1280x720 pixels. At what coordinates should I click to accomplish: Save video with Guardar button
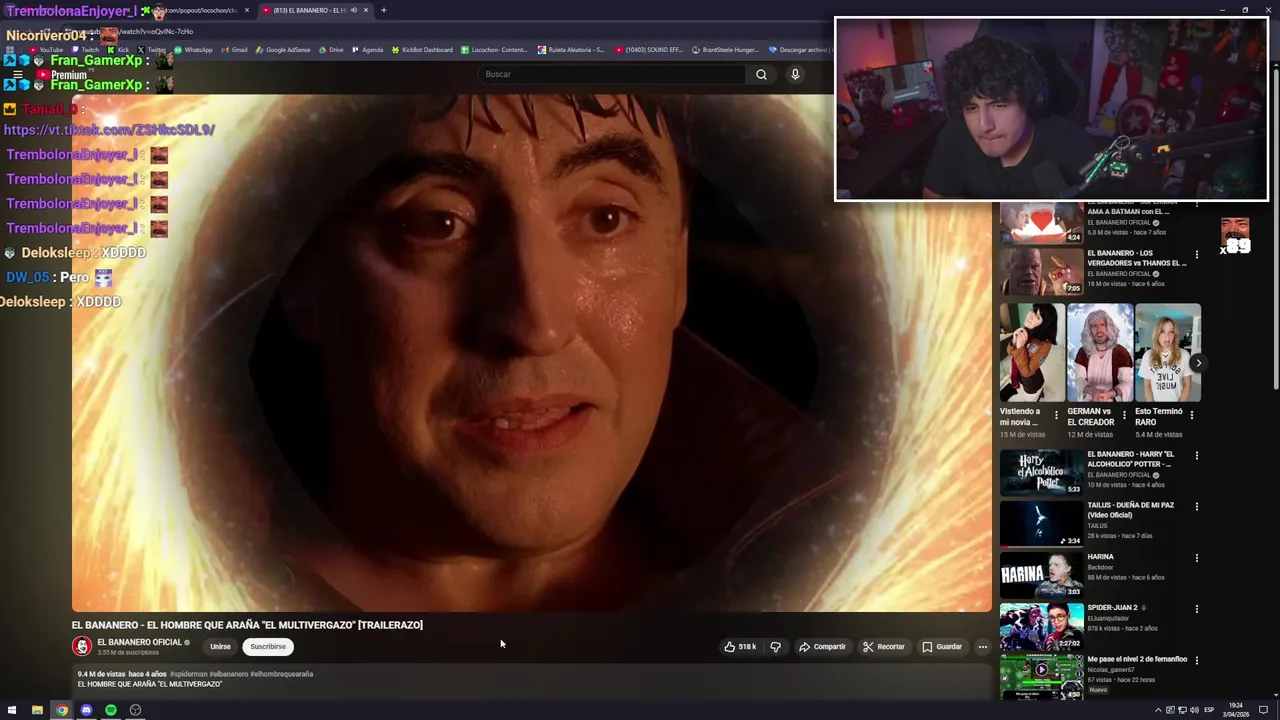[x=942, y=647]
